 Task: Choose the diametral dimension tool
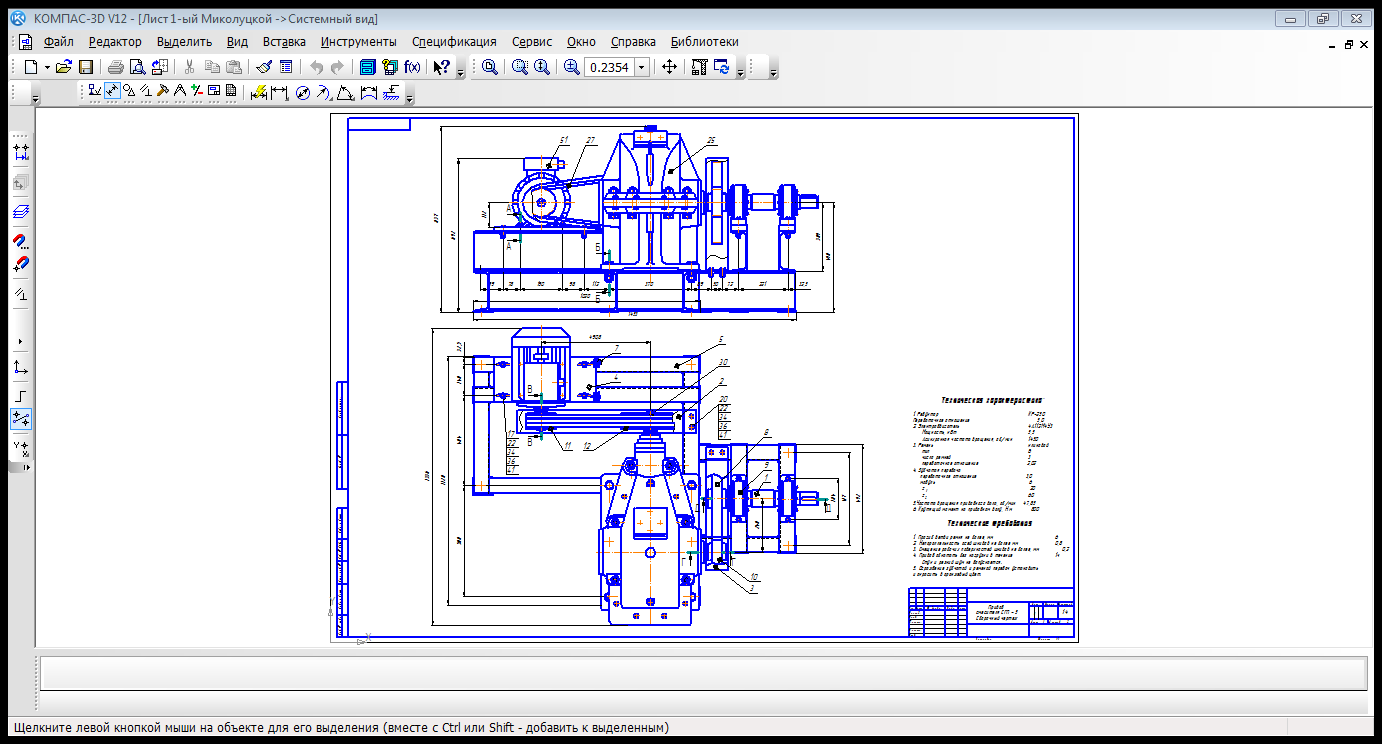pyautogui.click(x=302, y=93)
